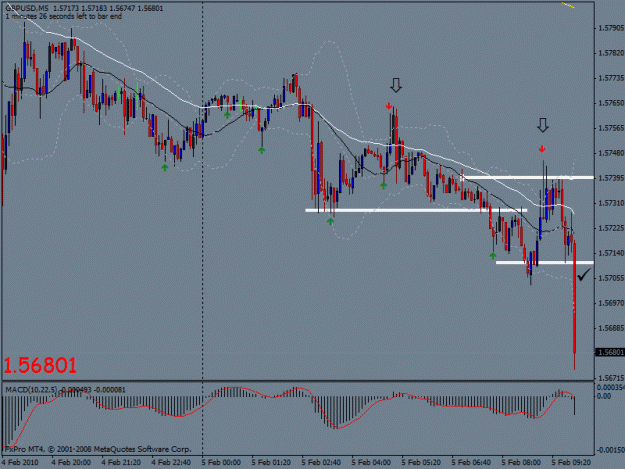Select the '5 Feb 08:00' time axis label
The width and height of the screenshot is (625, 469).
click(521, 463)
